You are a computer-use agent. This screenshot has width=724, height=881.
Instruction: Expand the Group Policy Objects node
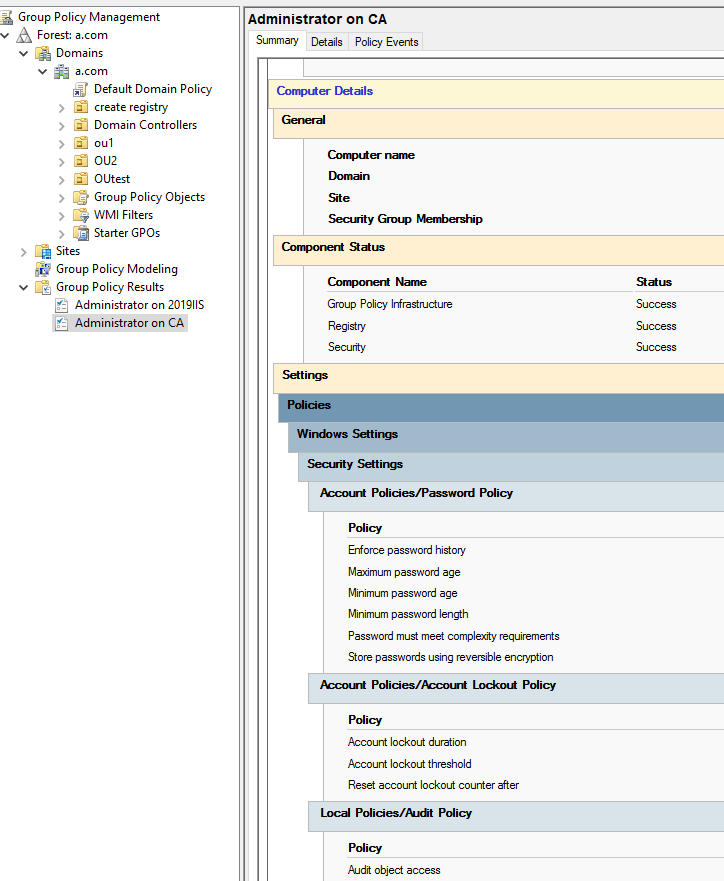(62, 198)
